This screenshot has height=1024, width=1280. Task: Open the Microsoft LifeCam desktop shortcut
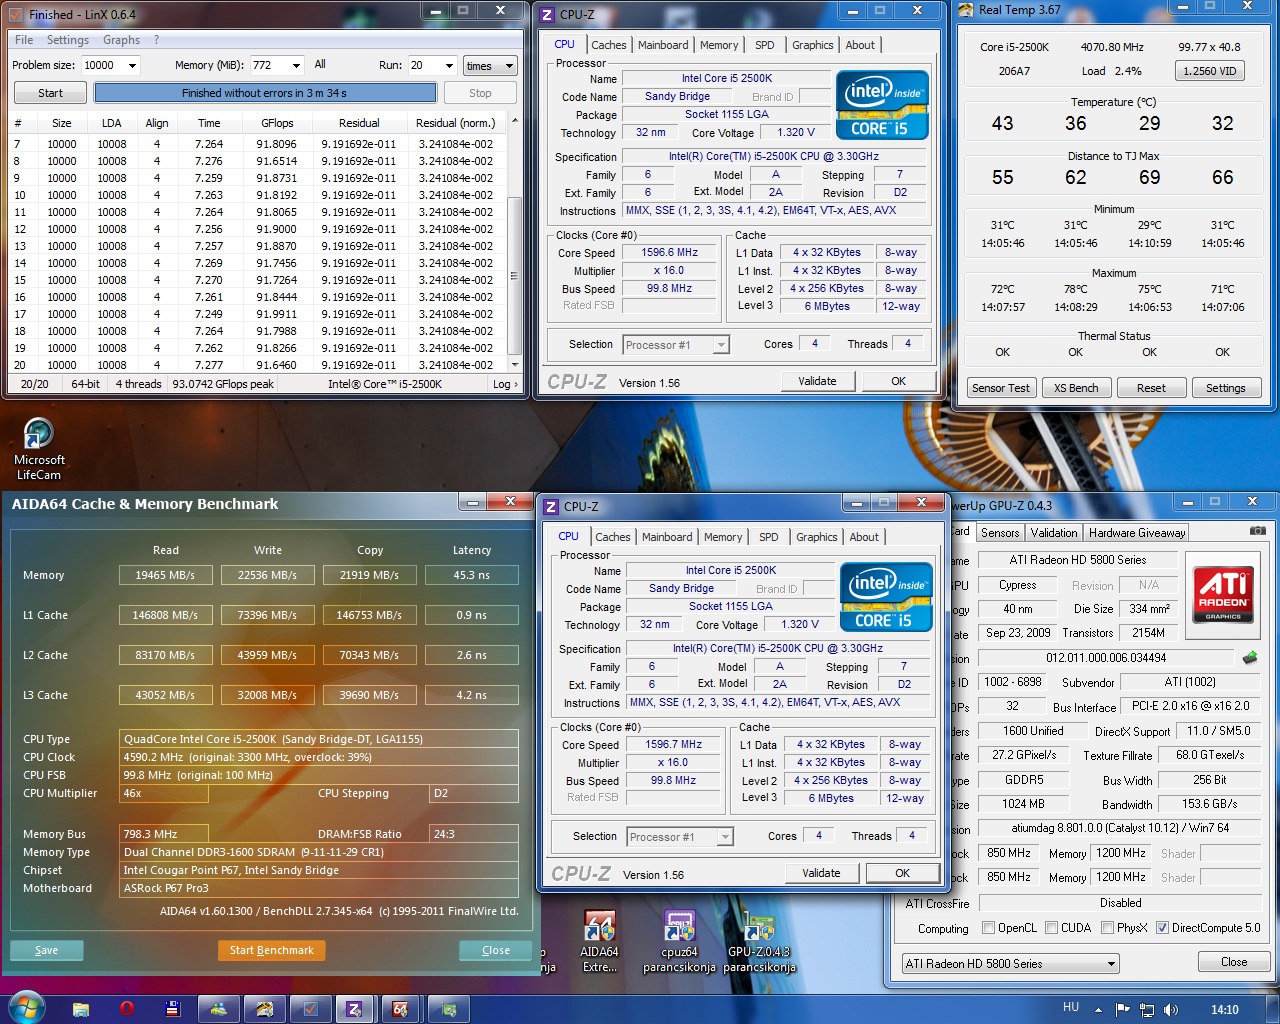point(39,449)
